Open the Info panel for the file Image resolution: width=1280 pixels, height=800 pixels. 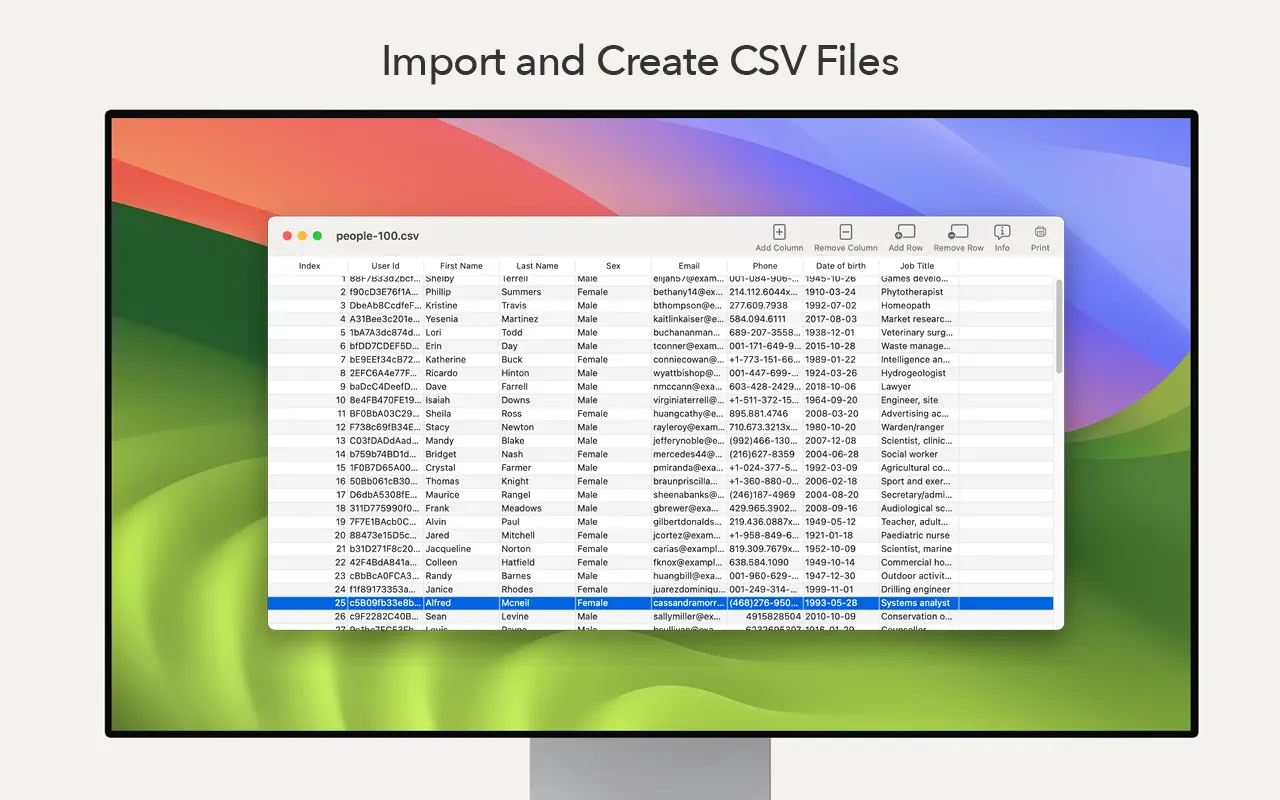coord(1002,235)
